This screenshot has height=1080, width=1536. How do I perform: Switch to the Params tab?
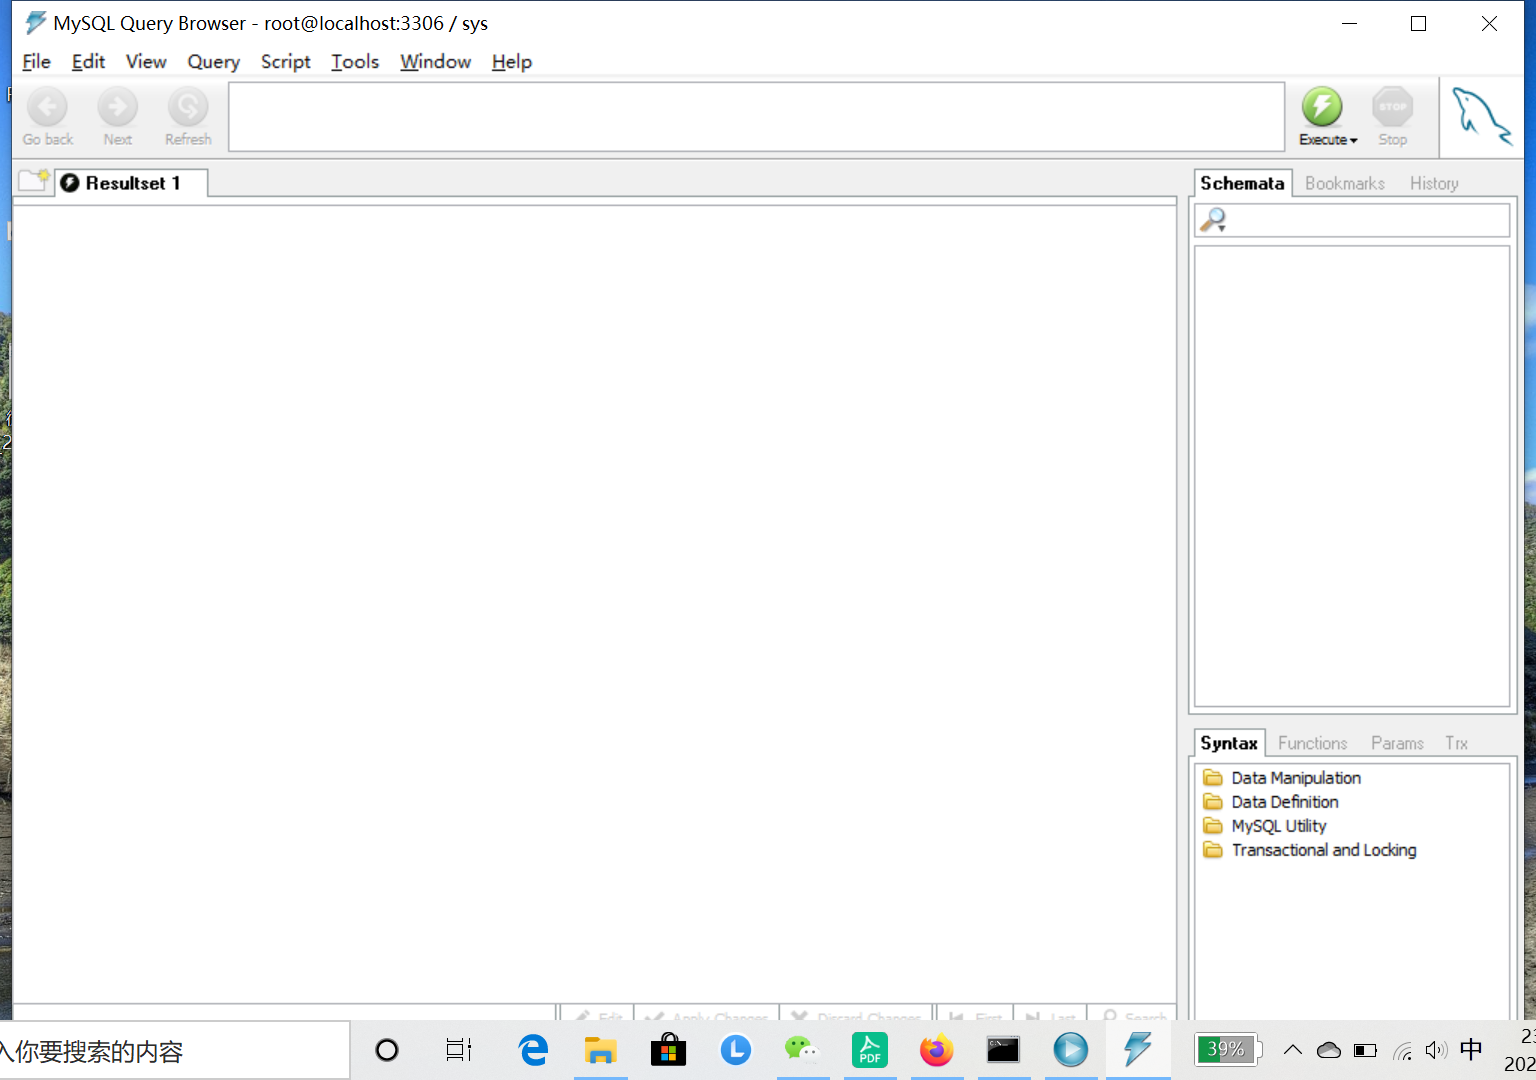click(x=1397, y=743)
